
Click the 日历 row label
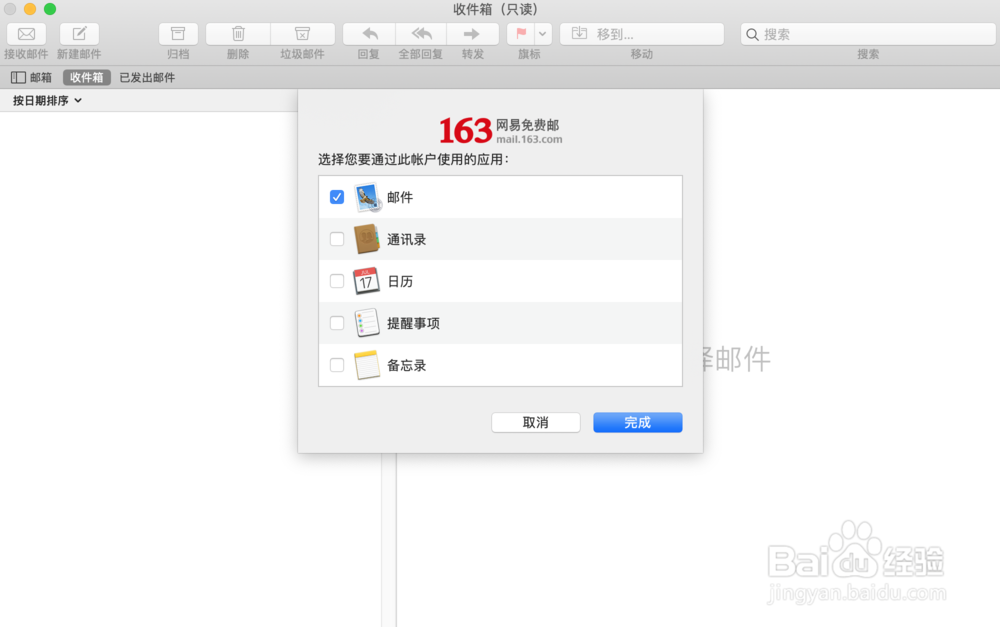pyautogui.click(x=400, y=281)
